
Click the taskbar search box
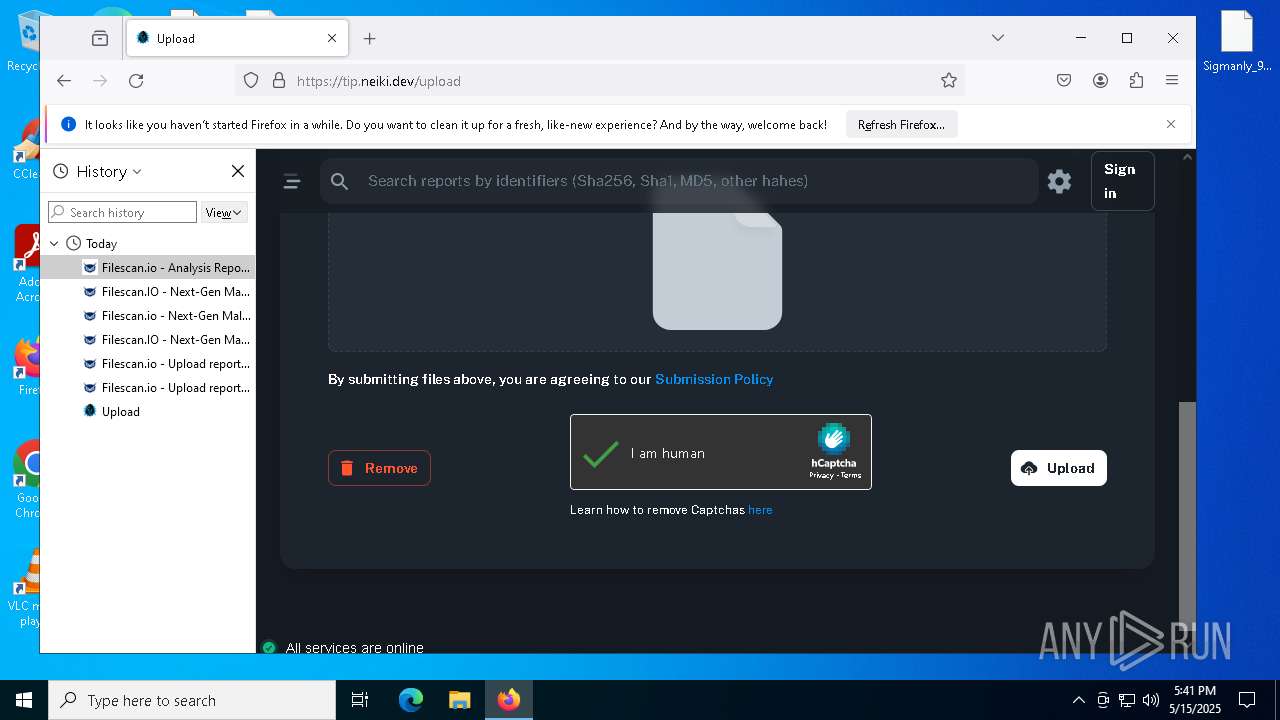point(192,700)
